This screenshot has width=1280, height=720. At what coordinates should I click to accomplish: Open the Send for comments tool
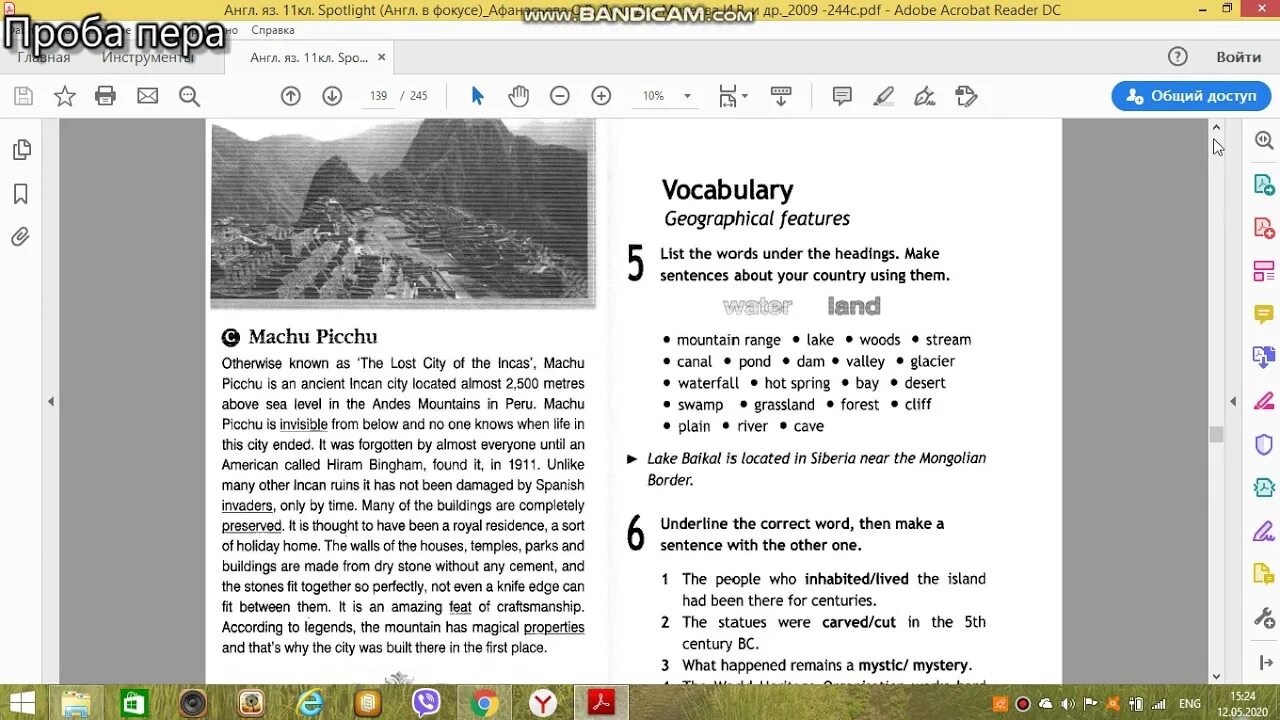1264,574
